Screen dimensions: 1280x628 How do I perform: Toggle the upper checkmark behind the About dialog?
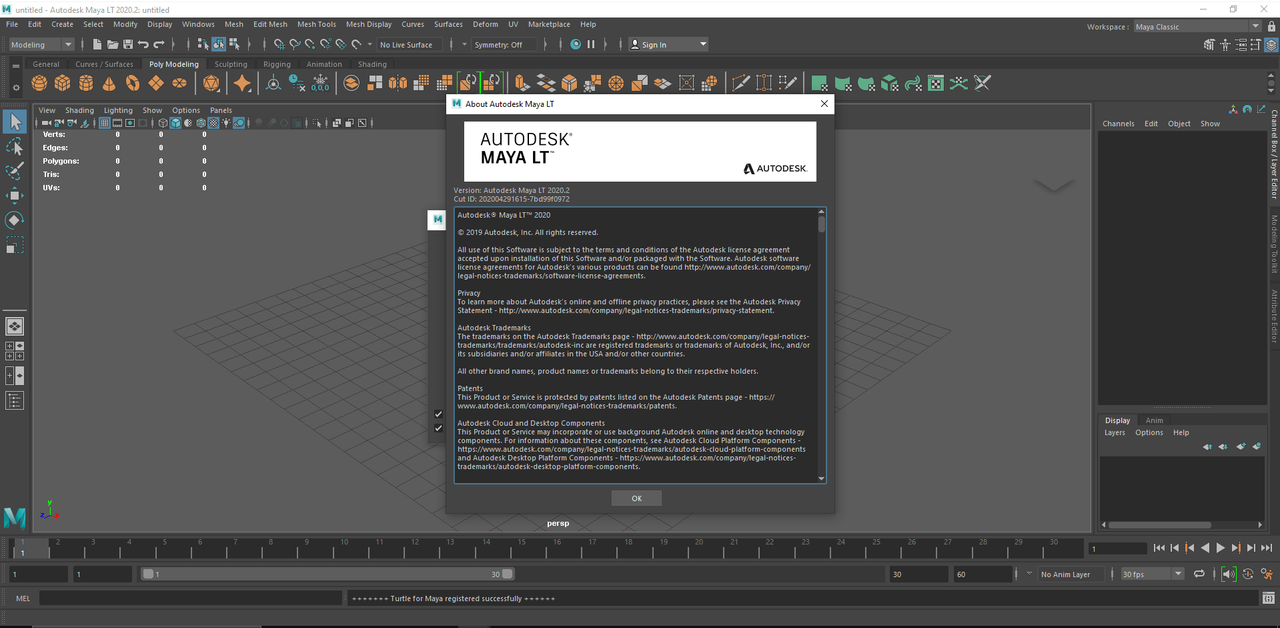click(x=438, y=414)
